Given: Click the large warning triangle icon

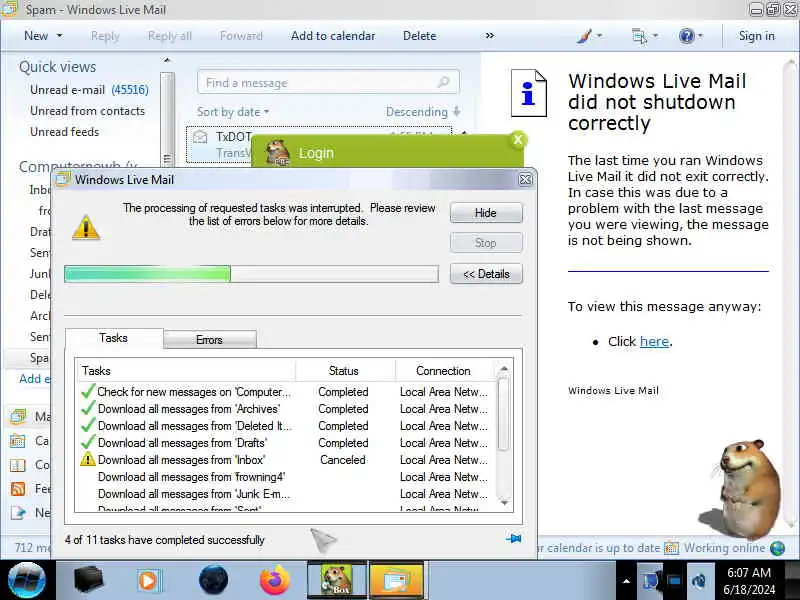Looking at the screenshot, I should pos(86,228).
